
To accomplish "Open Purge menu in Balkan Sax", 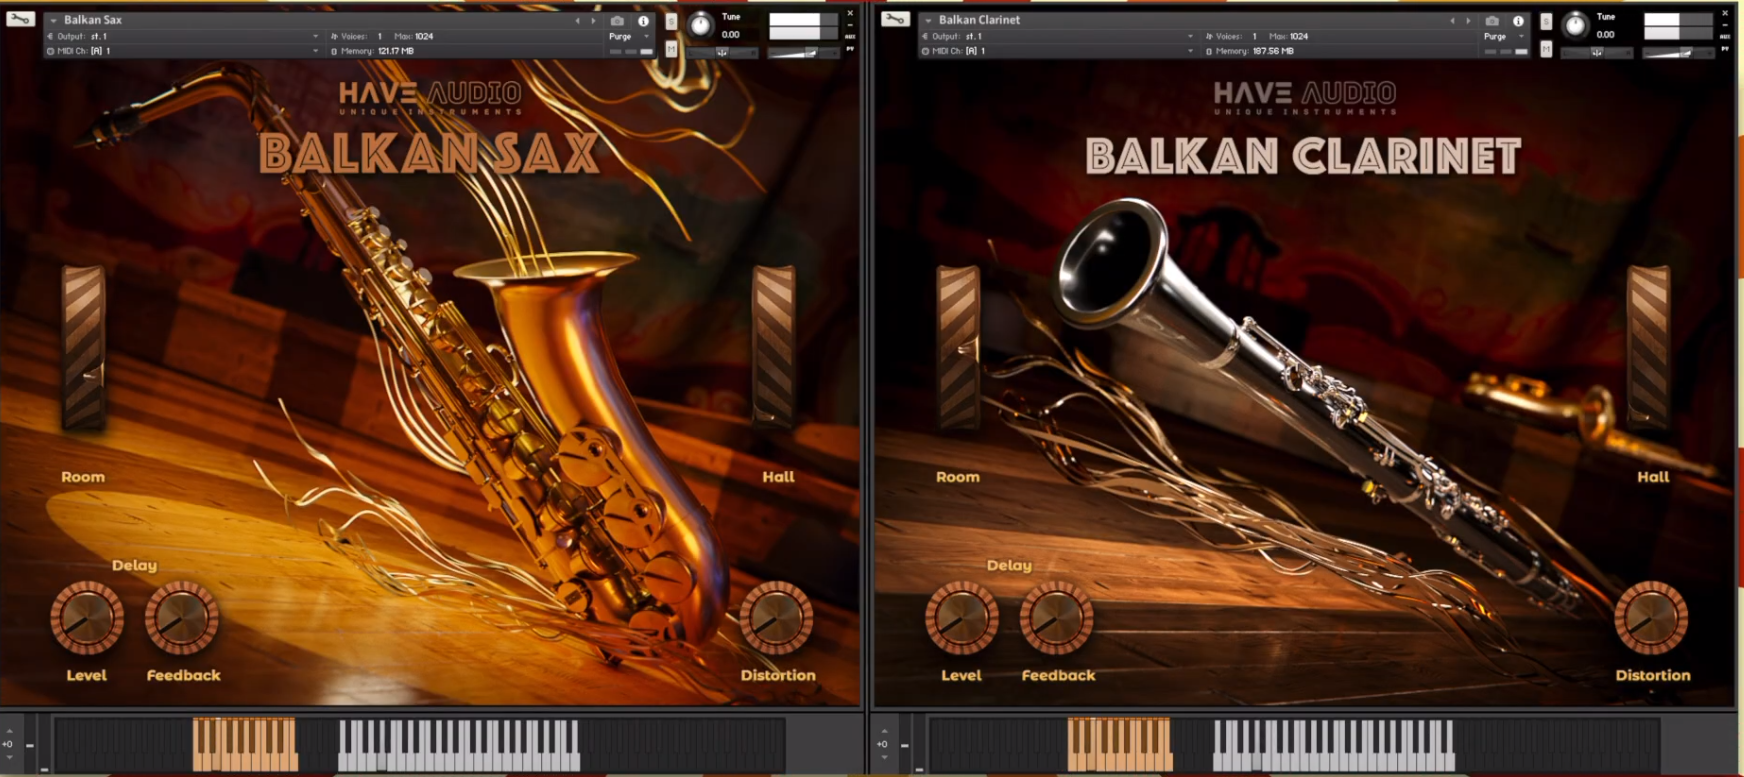I will [x=629, y=36].
